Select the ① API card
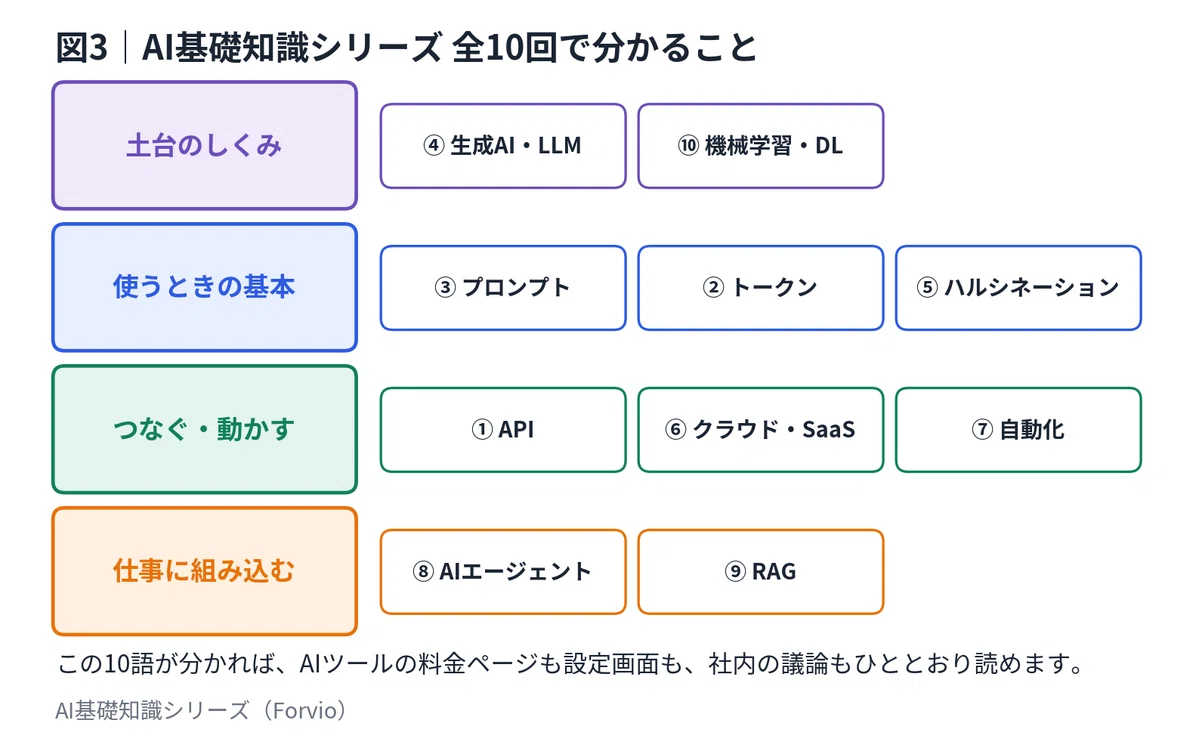Viewport: 1200px width, 751px height. [x=503, y=430]
